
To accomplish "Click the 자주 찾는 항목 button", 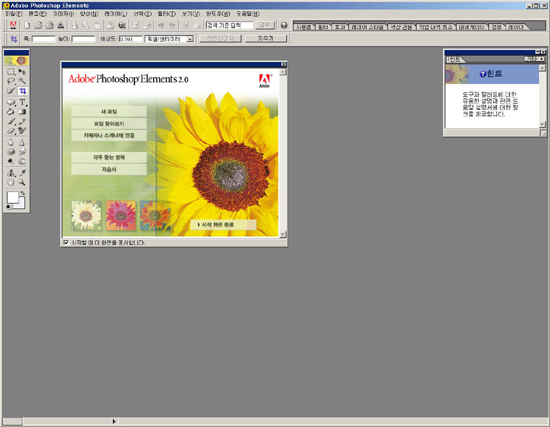I will click(x=109, y=158).
